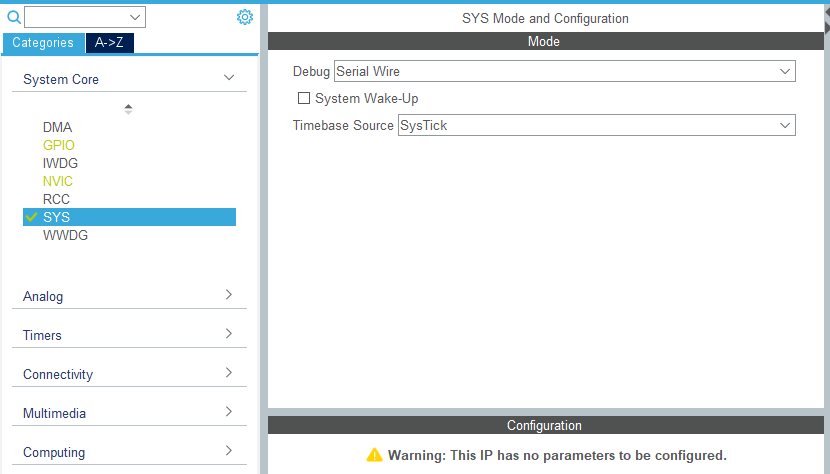Select RCC in the peripheral list
The width and height of the screenshot is (830, 474).
point(56,199)
